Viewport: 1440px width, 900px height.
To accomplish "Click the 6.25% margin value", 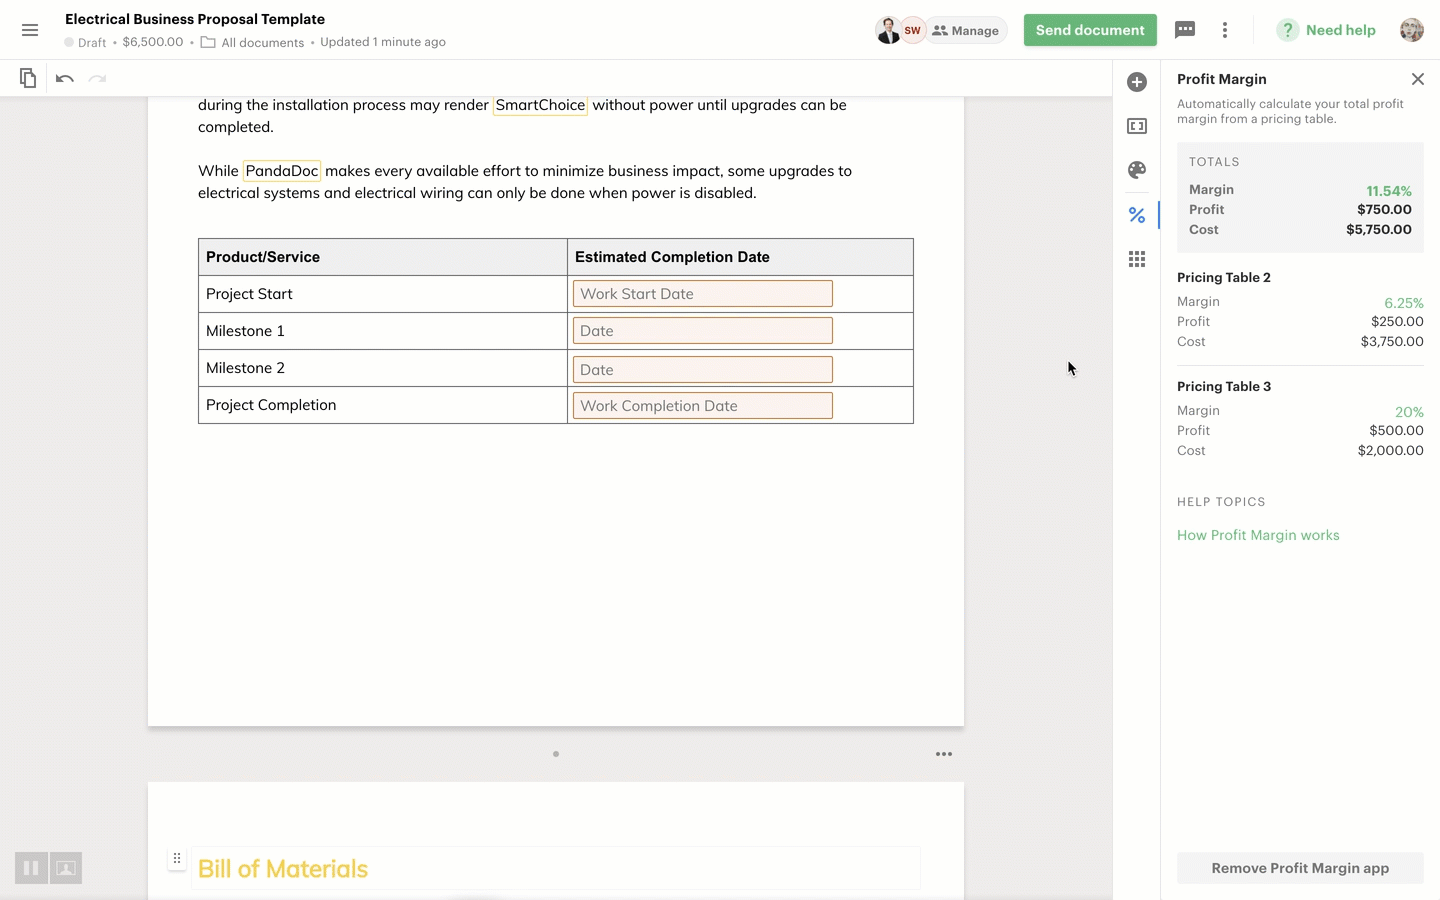I will click(1404, 303).
